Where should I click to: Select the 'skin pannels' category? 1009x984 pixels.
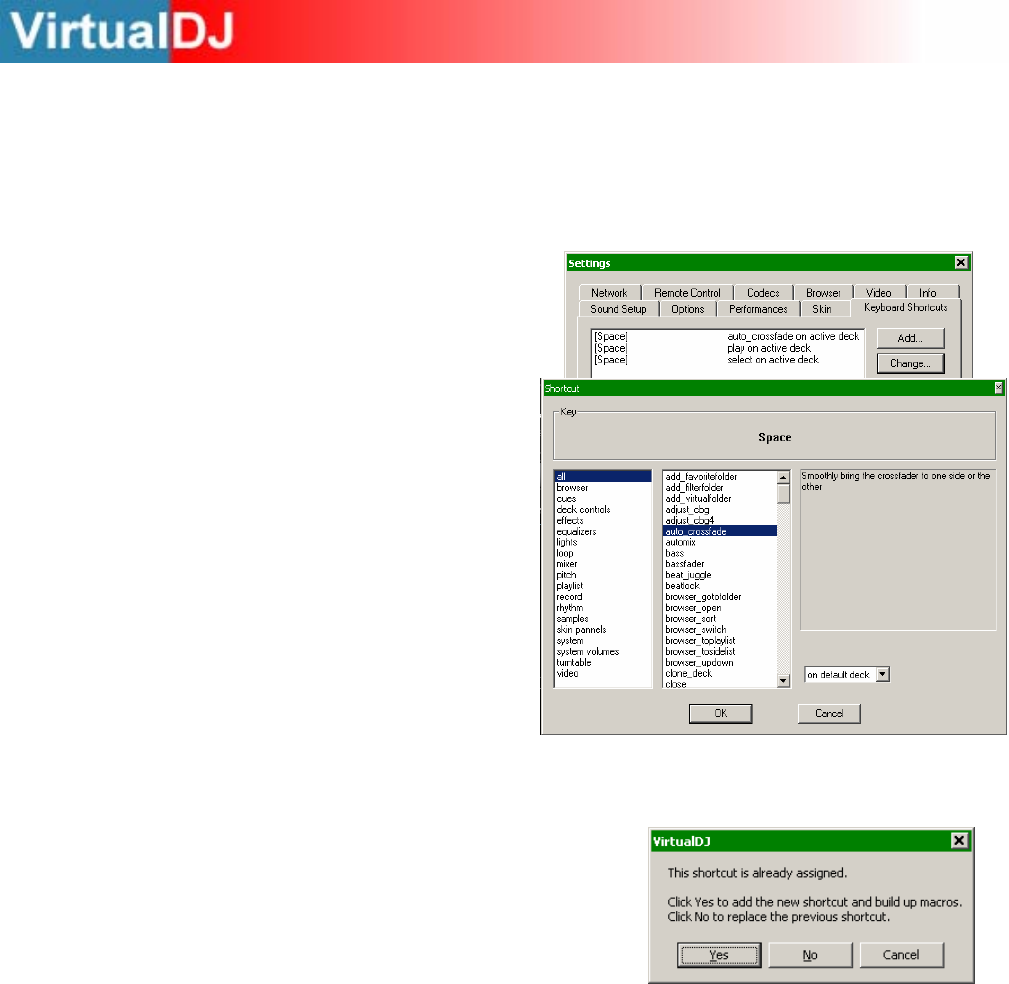[602, 630]
